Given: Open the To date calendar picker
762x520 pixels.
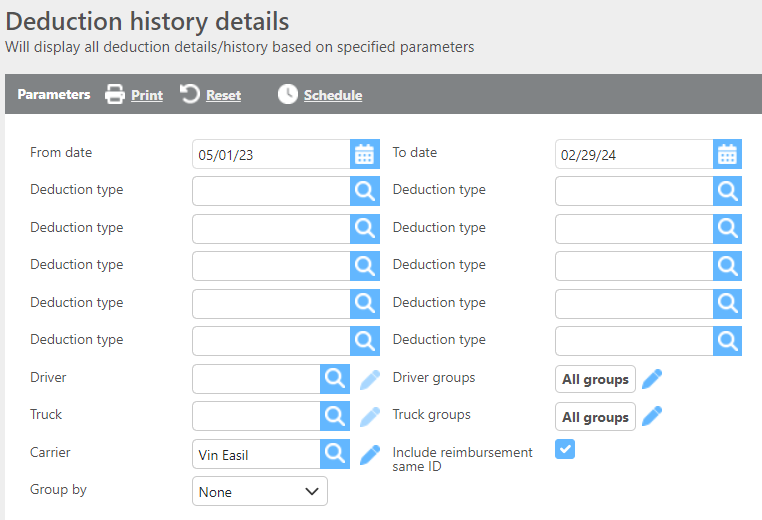Looking at the screenshot, I should pyautogui.click(x=727, y=154).
